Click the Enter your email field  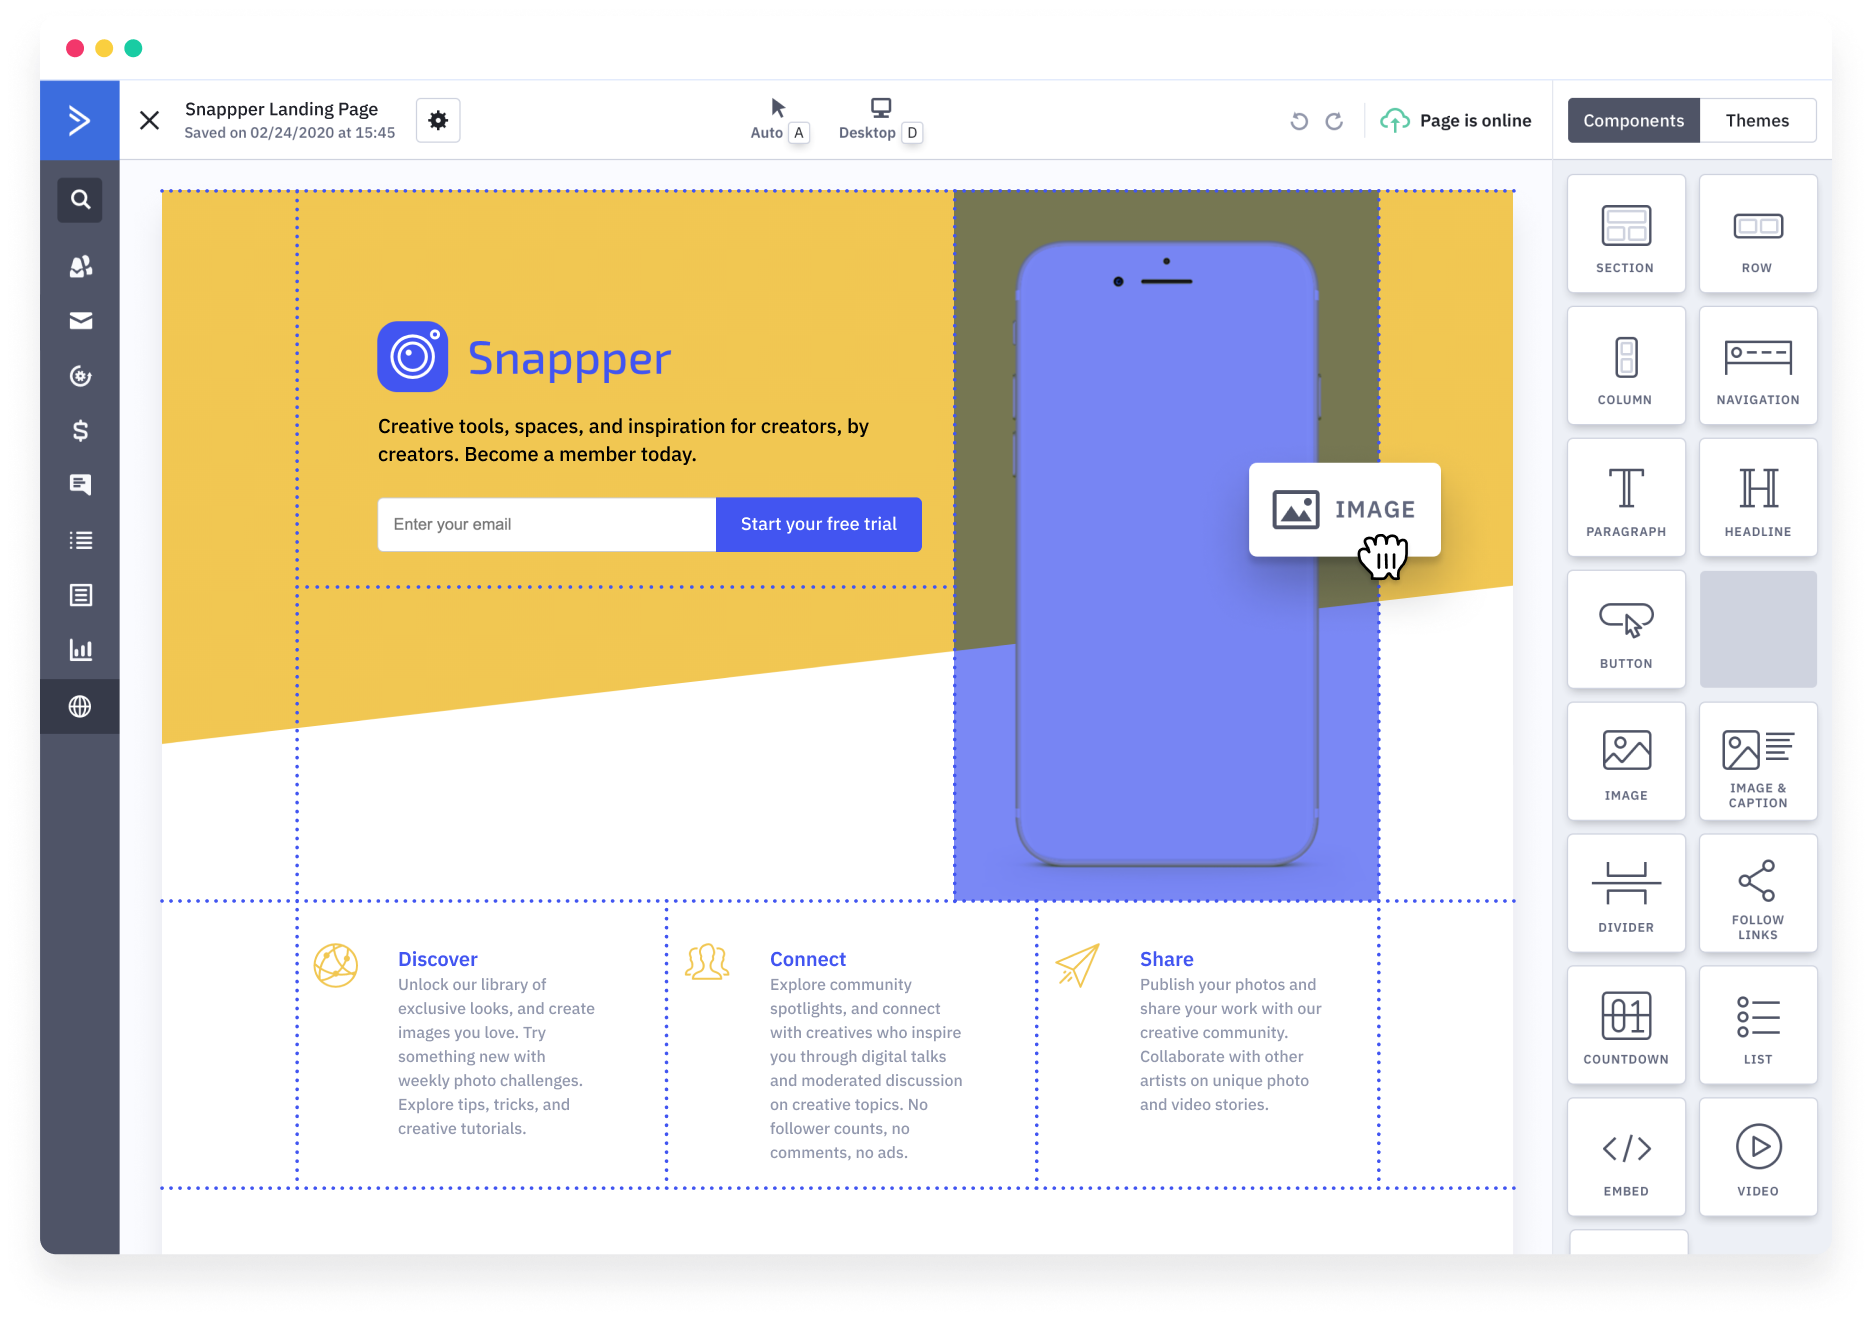[x=546, y=524]
